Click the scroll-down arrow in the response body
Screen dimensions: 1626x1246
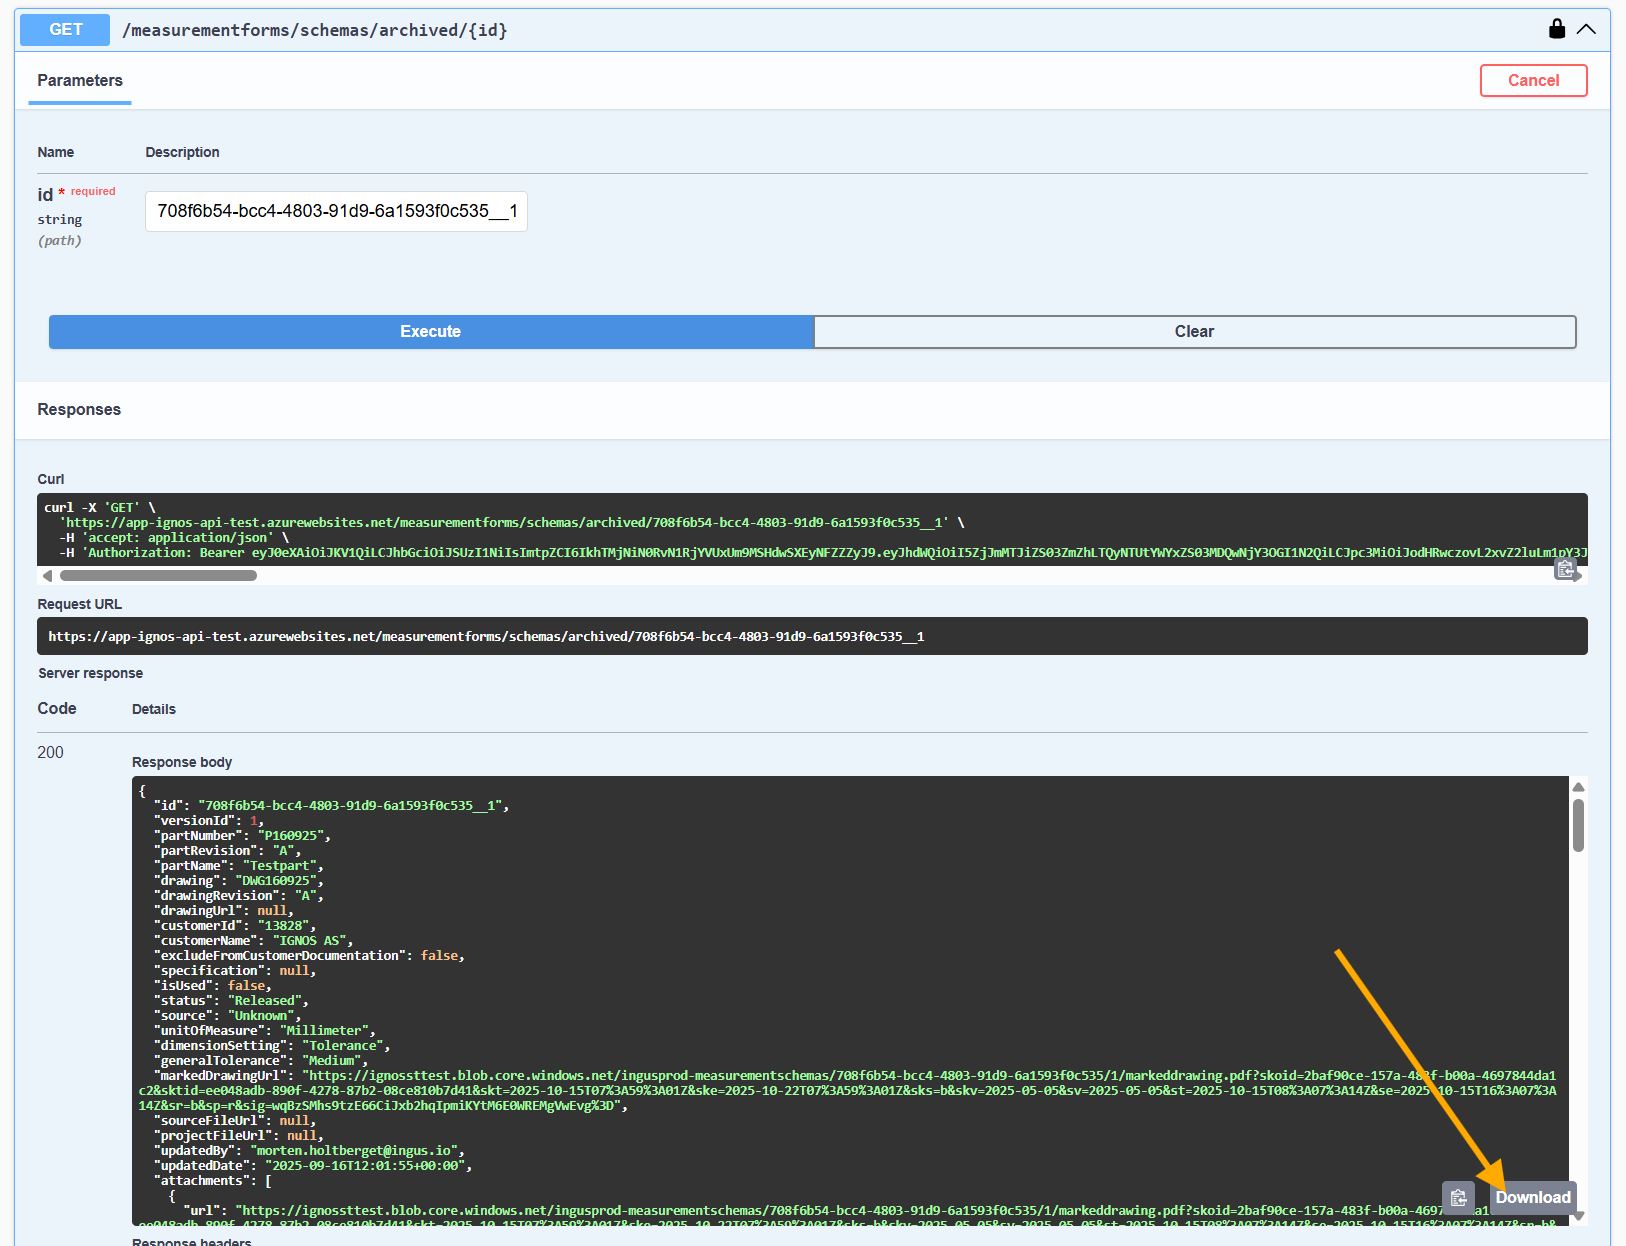pos(1579,1216)
